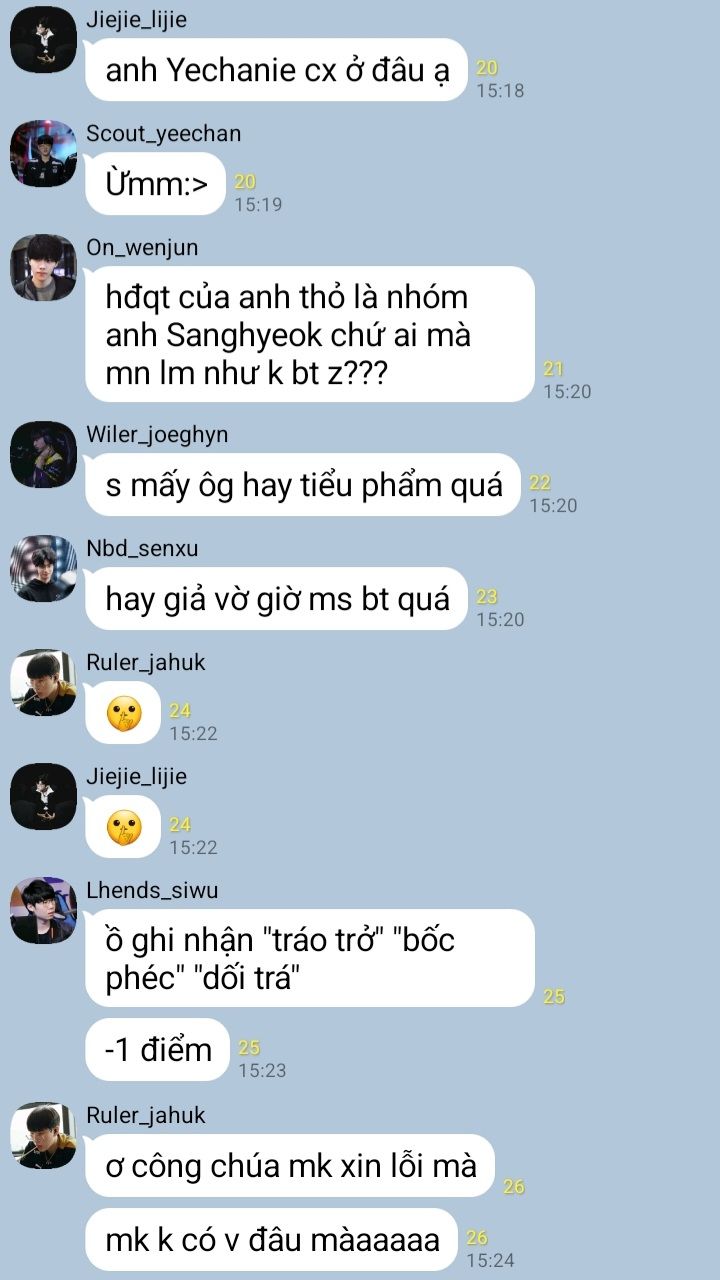
Task: Open Lhends_siwu's profile picture
Action: [43, 910]
